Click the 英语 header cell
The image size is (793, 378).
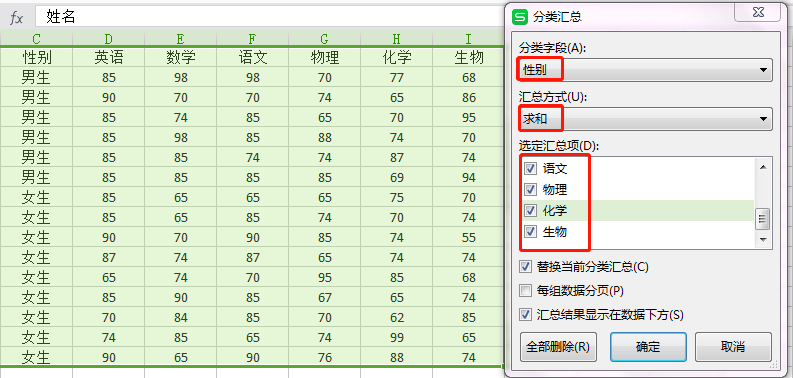tap(108, 57)
